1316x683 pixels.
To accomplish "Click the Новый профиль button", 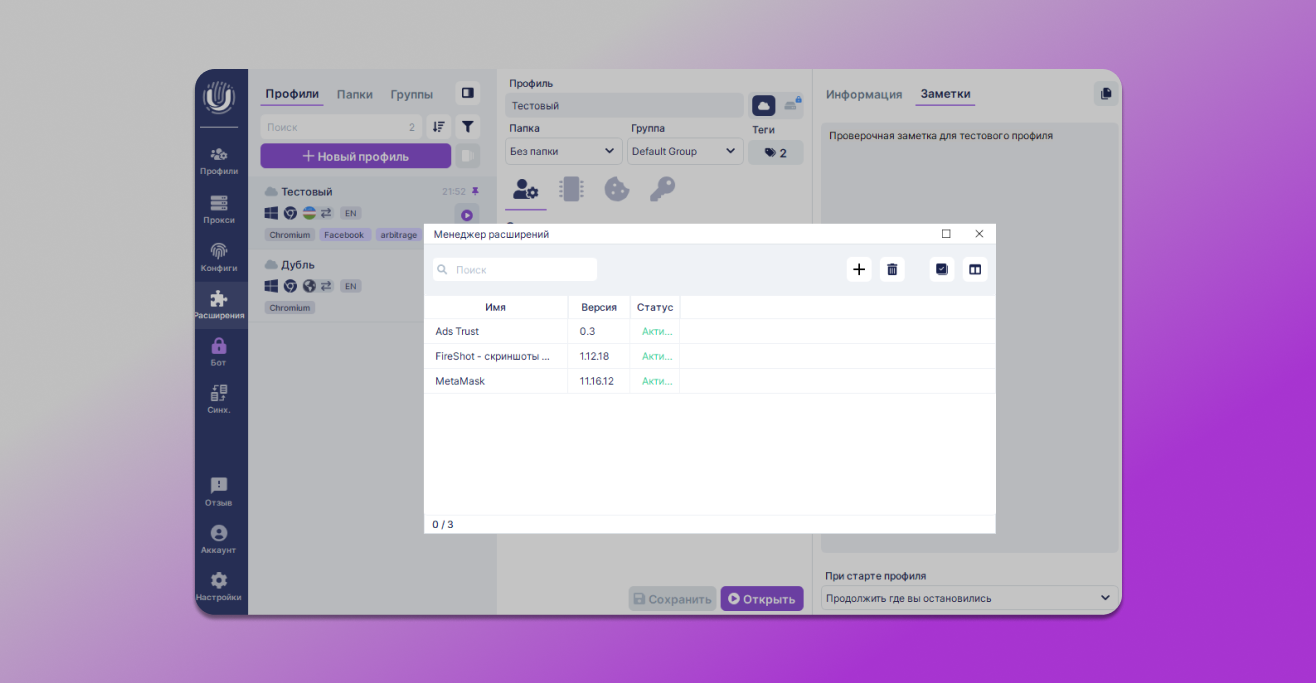I will pos(355,156).
